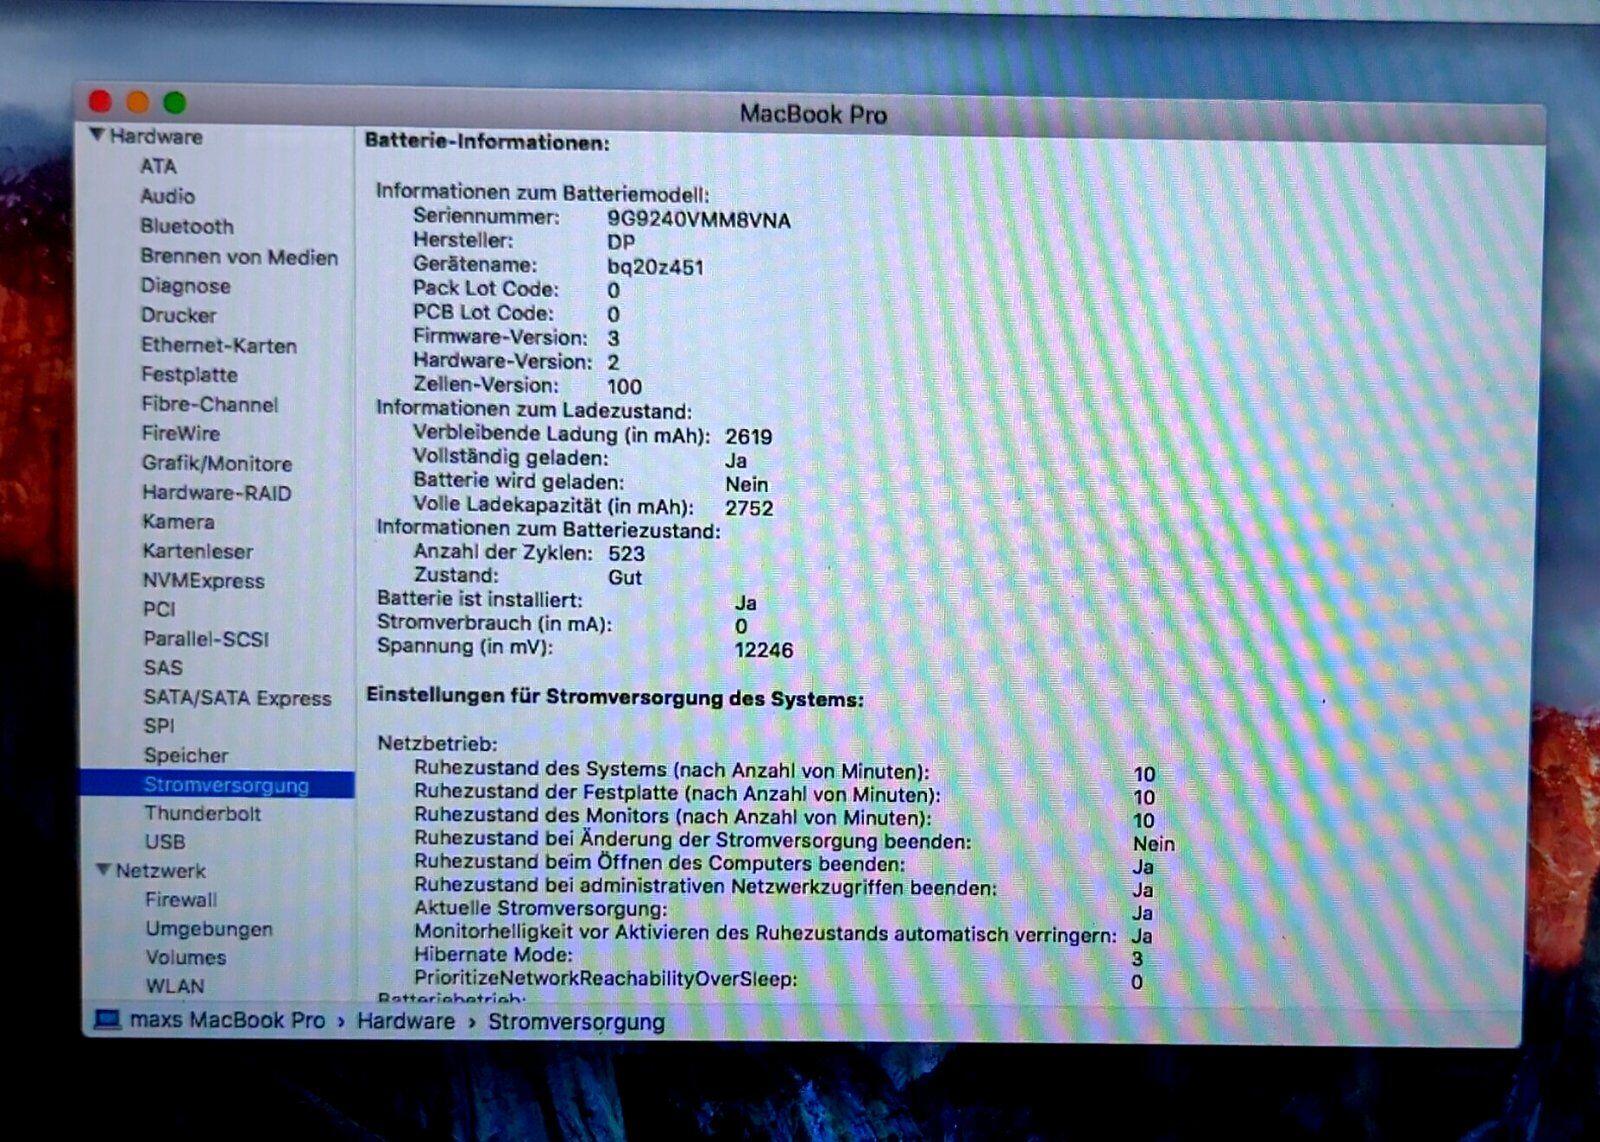The image size is (1600, 1142).
Task: Open the Ethernet-Karten entry
Action: 219,346
